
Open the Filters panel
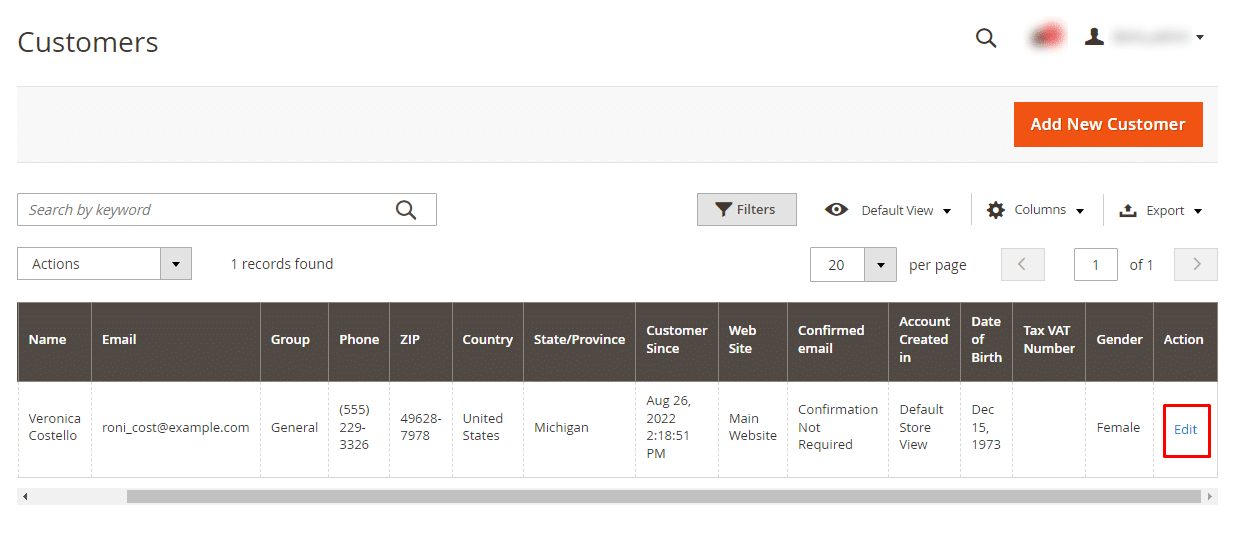(746, 210)
